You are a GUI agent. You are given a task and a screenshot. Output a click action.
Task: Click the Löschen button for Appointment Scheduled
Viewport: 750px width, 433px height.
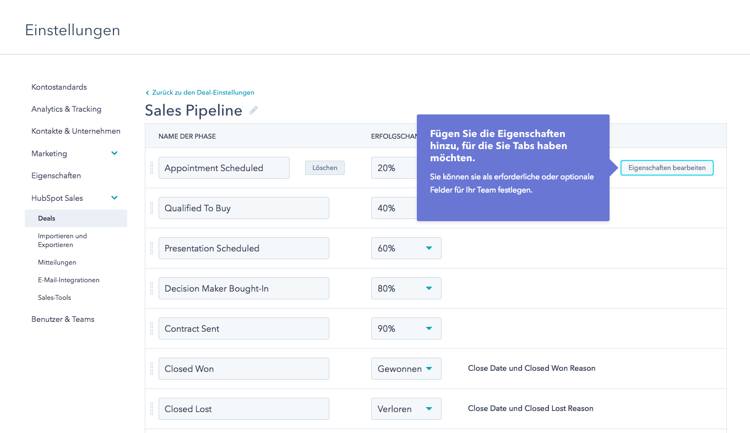click(x=325, y=168)
